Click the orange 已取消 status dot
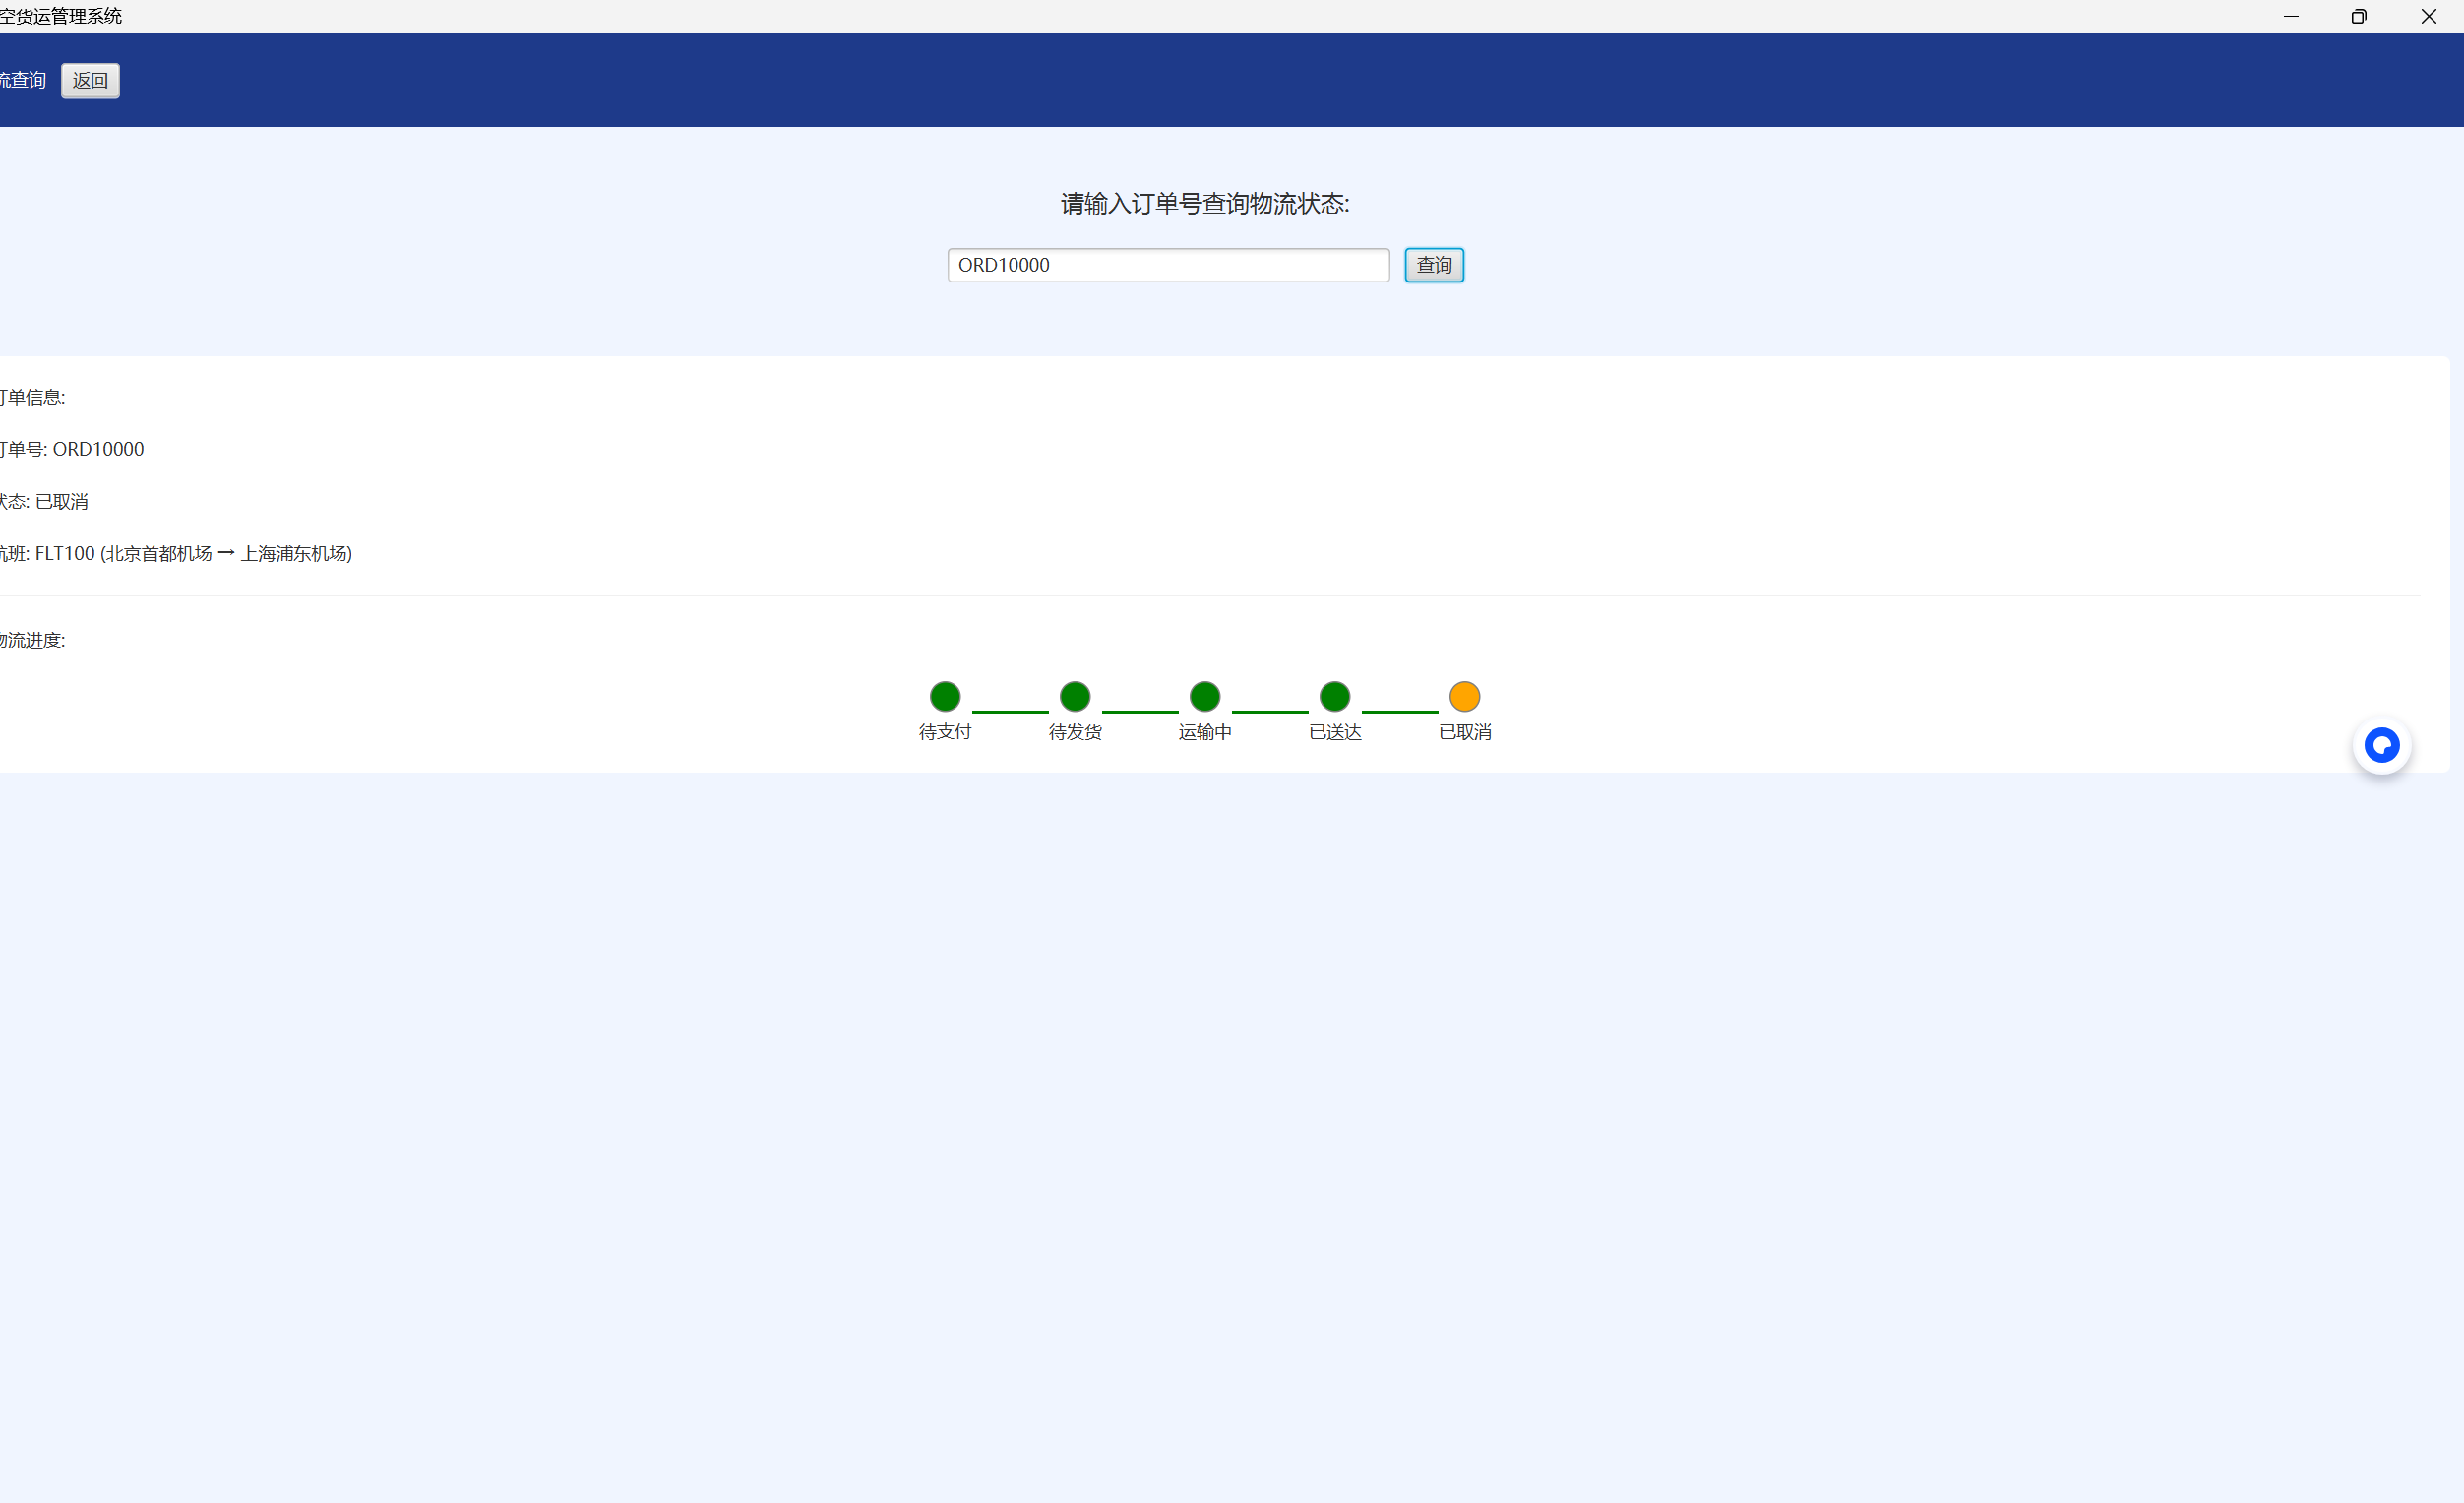Screen dimensions: 2464x1503 [x=1465, y=696]
